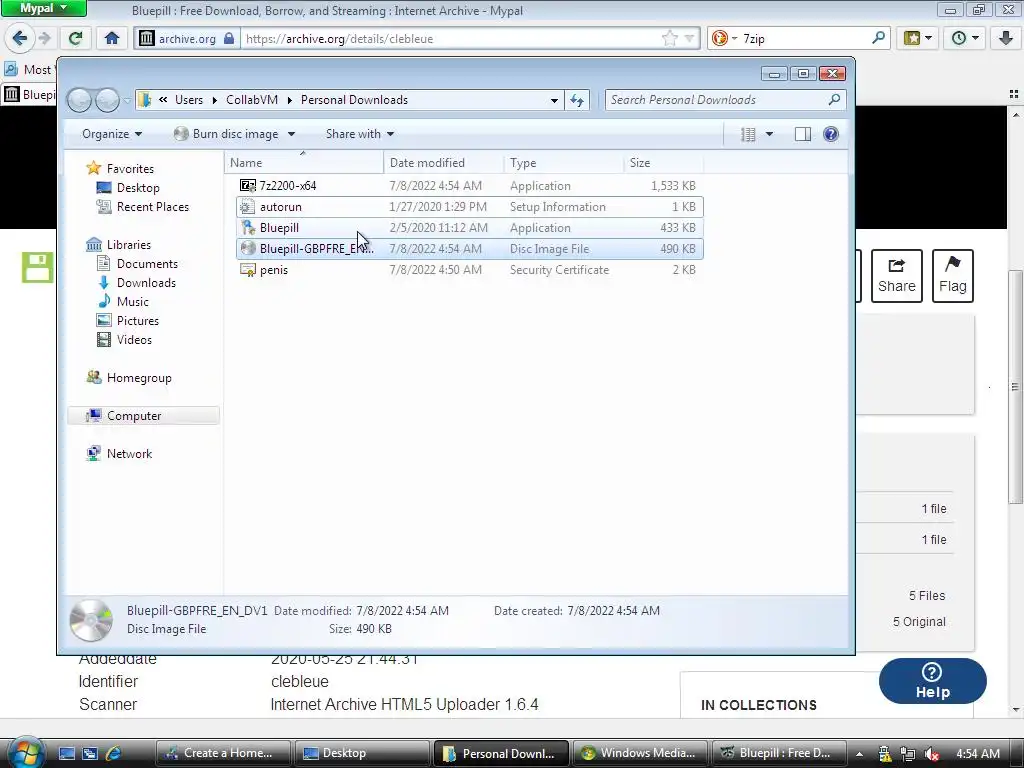The width and height of the screenshot is (1024, 768).
Task: Sort by Size column header
Action: 664,163
